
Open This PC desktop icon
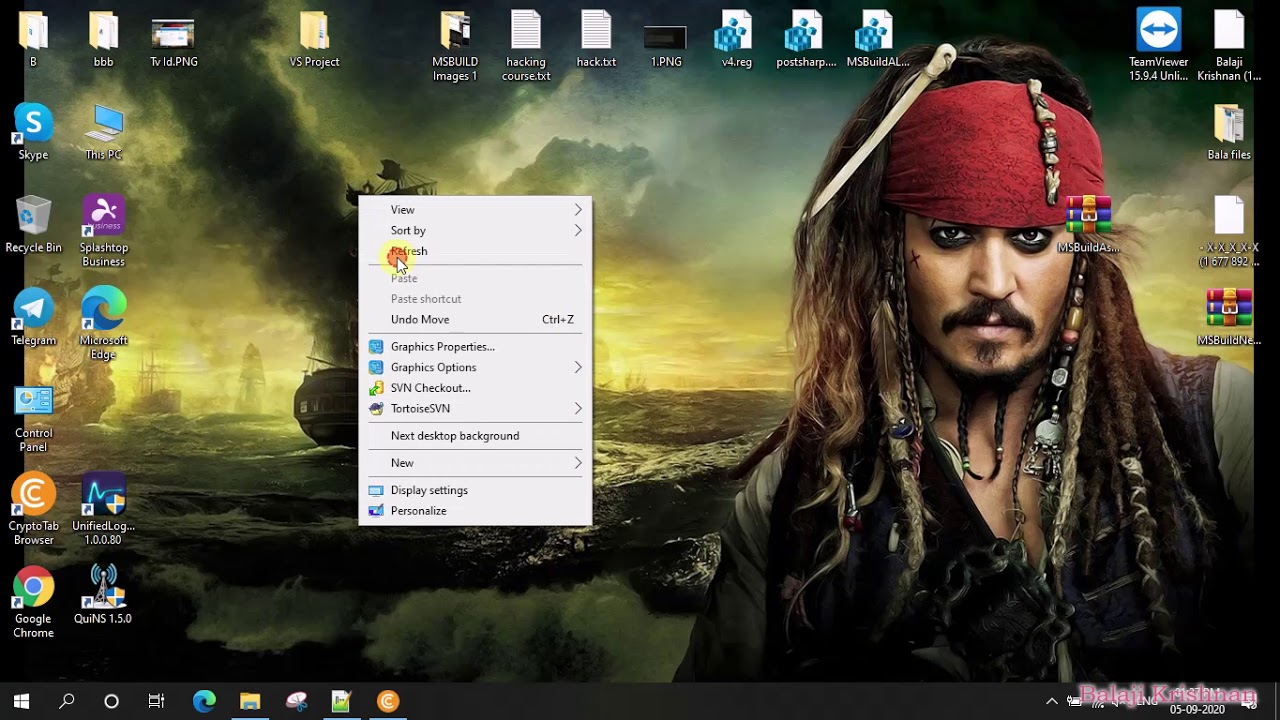click(103, 125)
